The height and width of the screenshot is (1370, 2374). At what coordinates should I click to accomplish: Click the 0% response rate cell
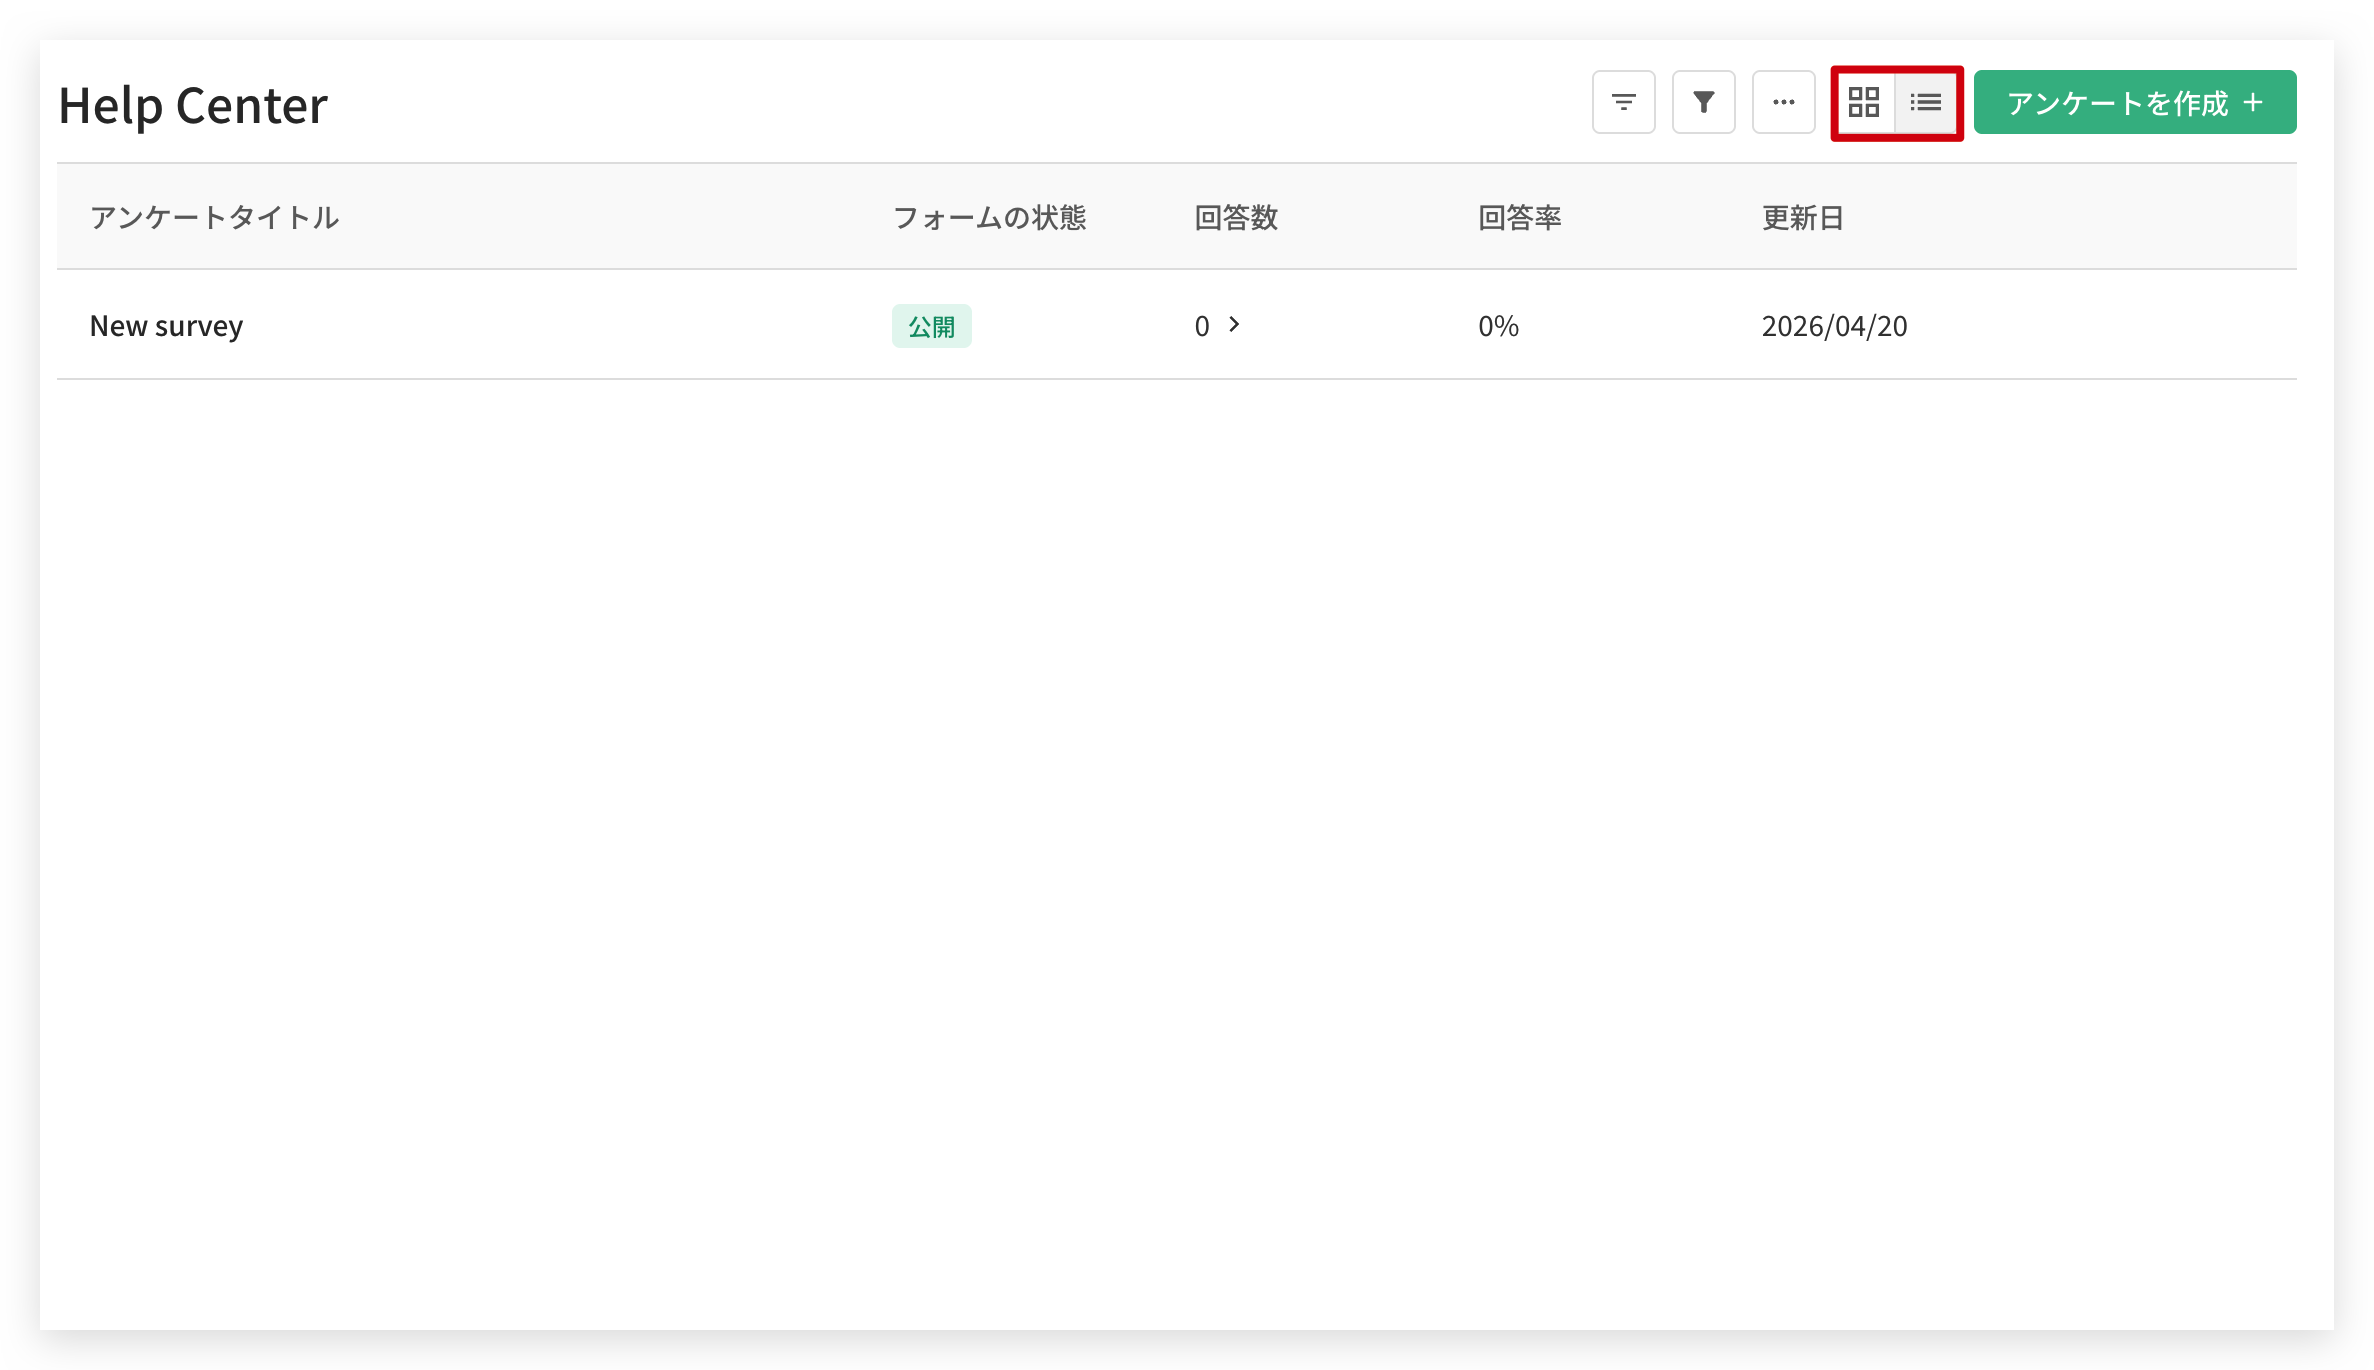[1498, 326]
